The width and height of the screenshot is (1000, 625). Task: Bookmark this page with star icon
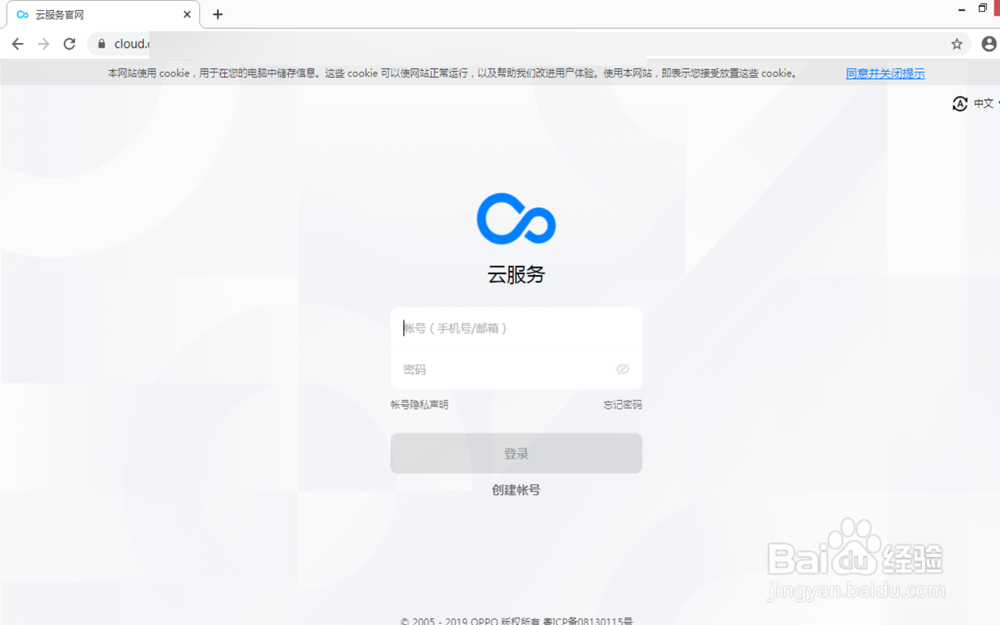(x=957, y=44)
